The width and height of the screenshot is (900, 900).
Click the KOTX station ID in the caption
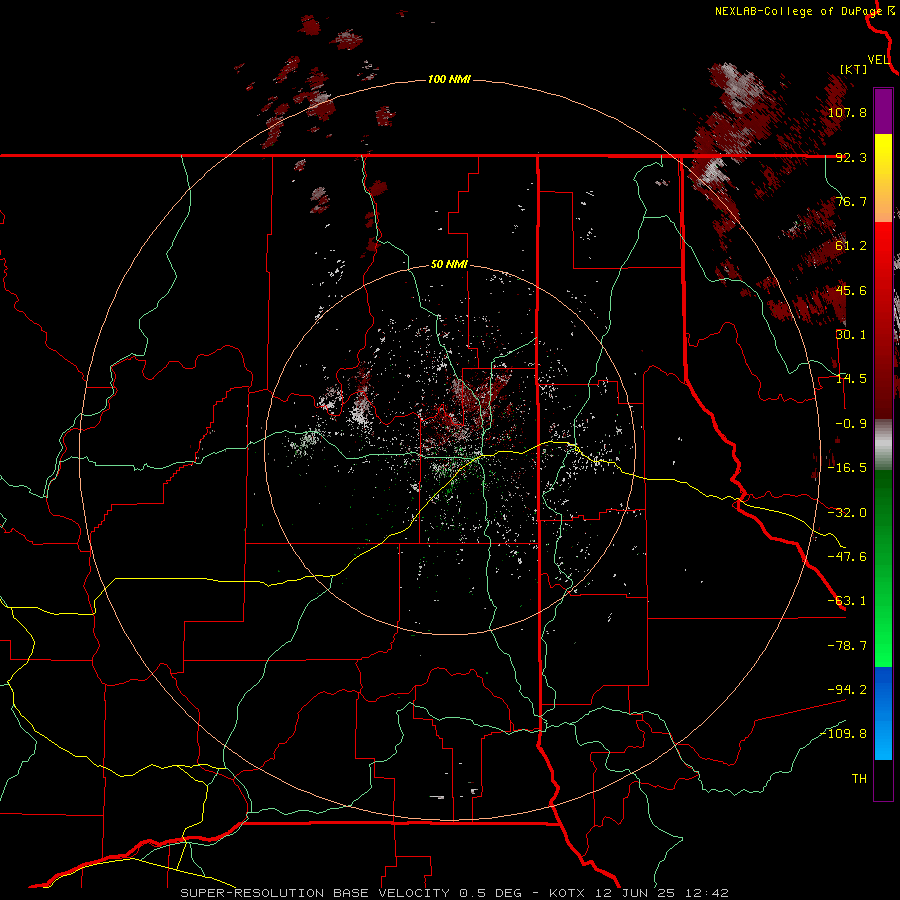tap(568, 893)
